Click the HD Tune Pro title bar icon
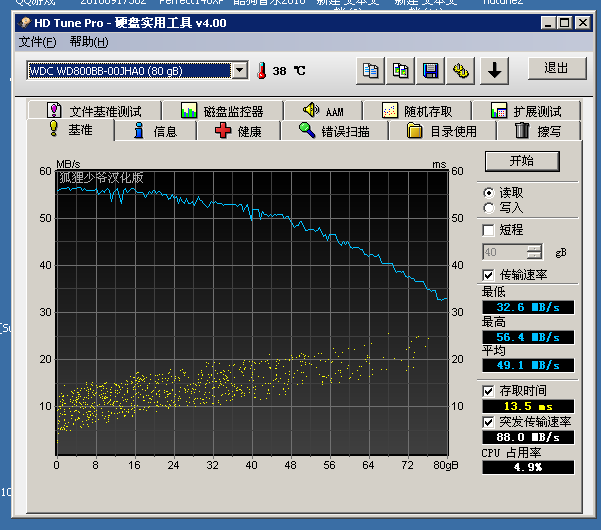Screen dimensions: 601x530 (25, 23)
